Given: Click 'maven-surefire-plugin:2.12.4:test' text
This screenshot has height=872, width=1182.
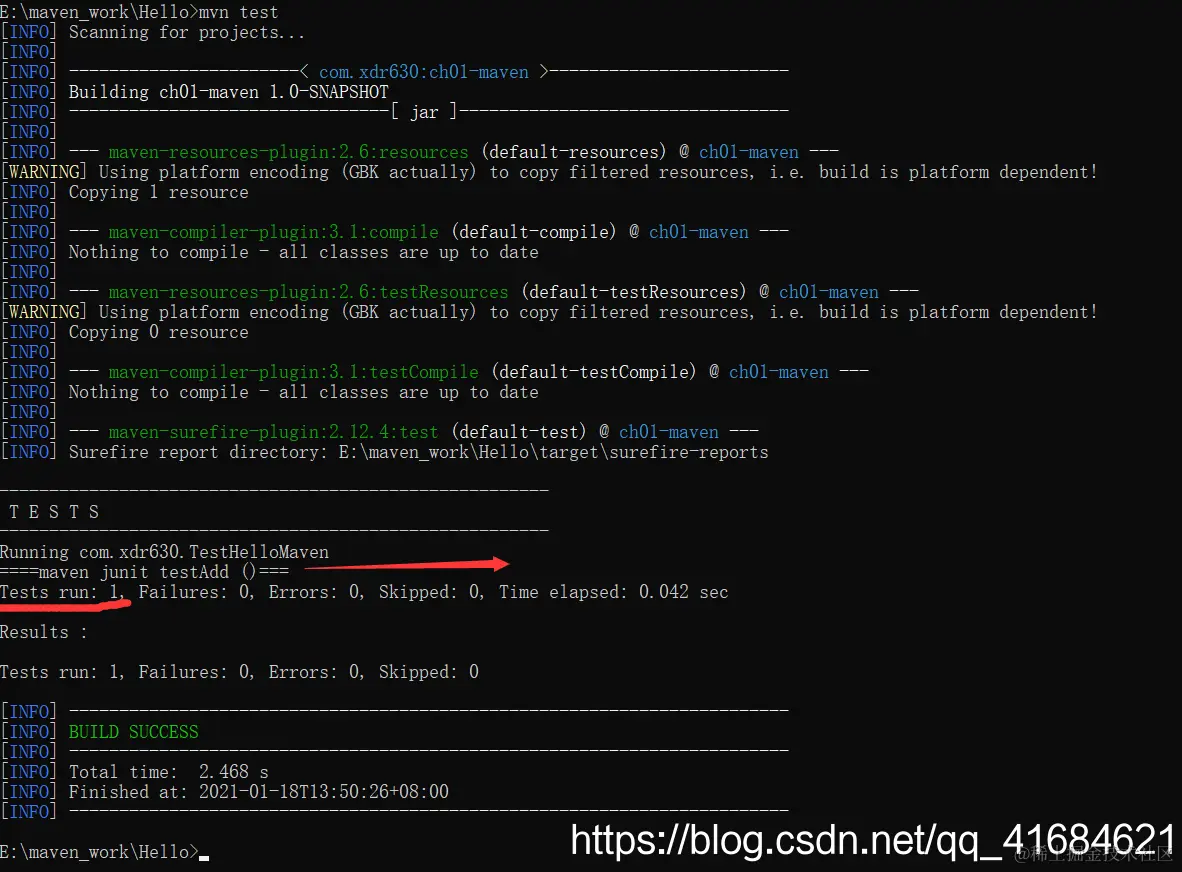Looking at the screenshot, I should click(x=274, y=432).
